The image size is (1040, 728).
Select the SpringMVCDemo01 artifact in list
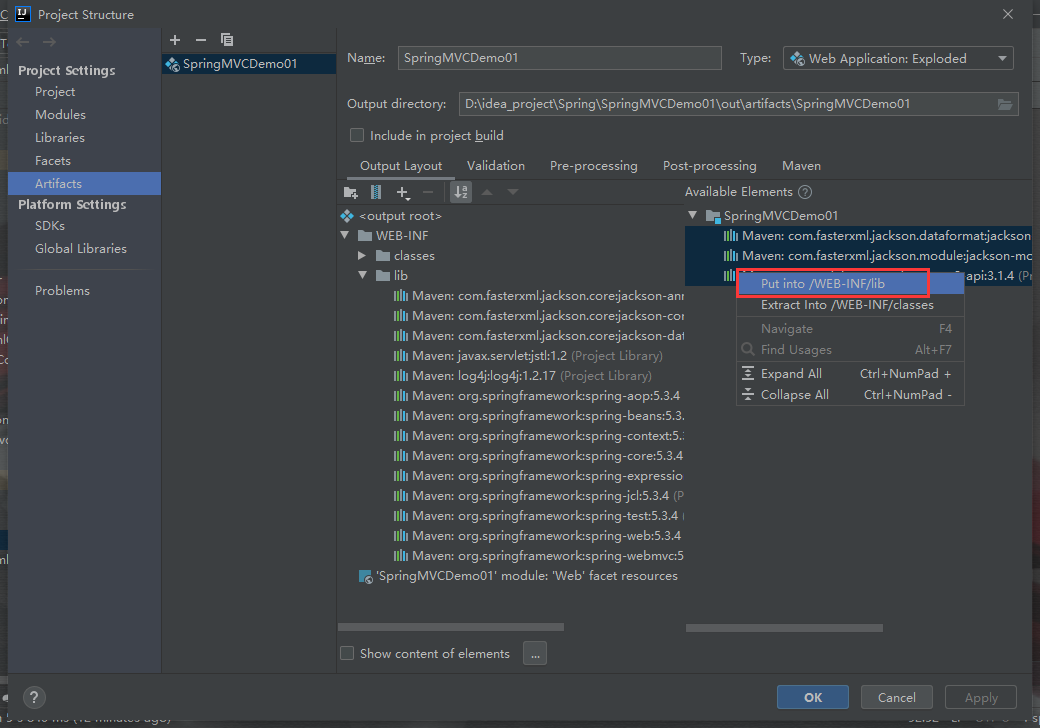(249, 64)
